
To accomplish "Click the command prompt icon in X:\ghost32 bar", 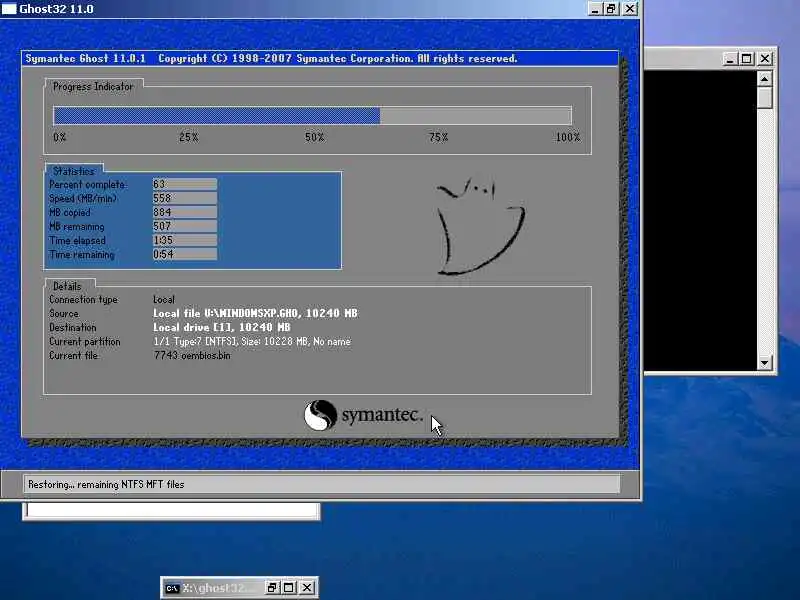I will click(x=172, y=588).
